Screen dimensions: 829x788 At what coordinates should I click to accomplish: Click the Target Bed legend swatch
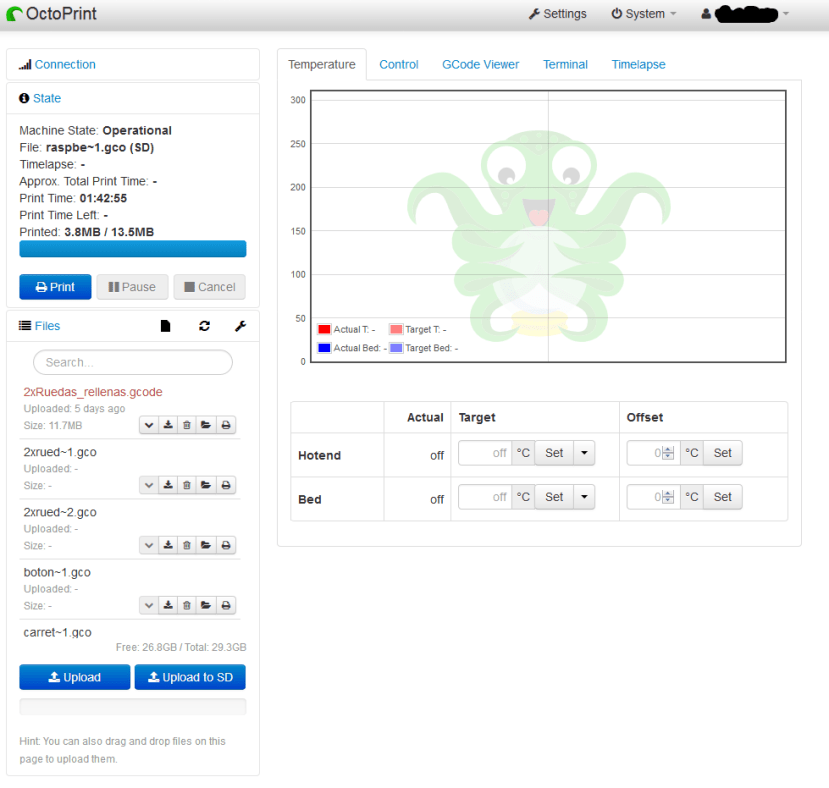click(x=396, y=348)
